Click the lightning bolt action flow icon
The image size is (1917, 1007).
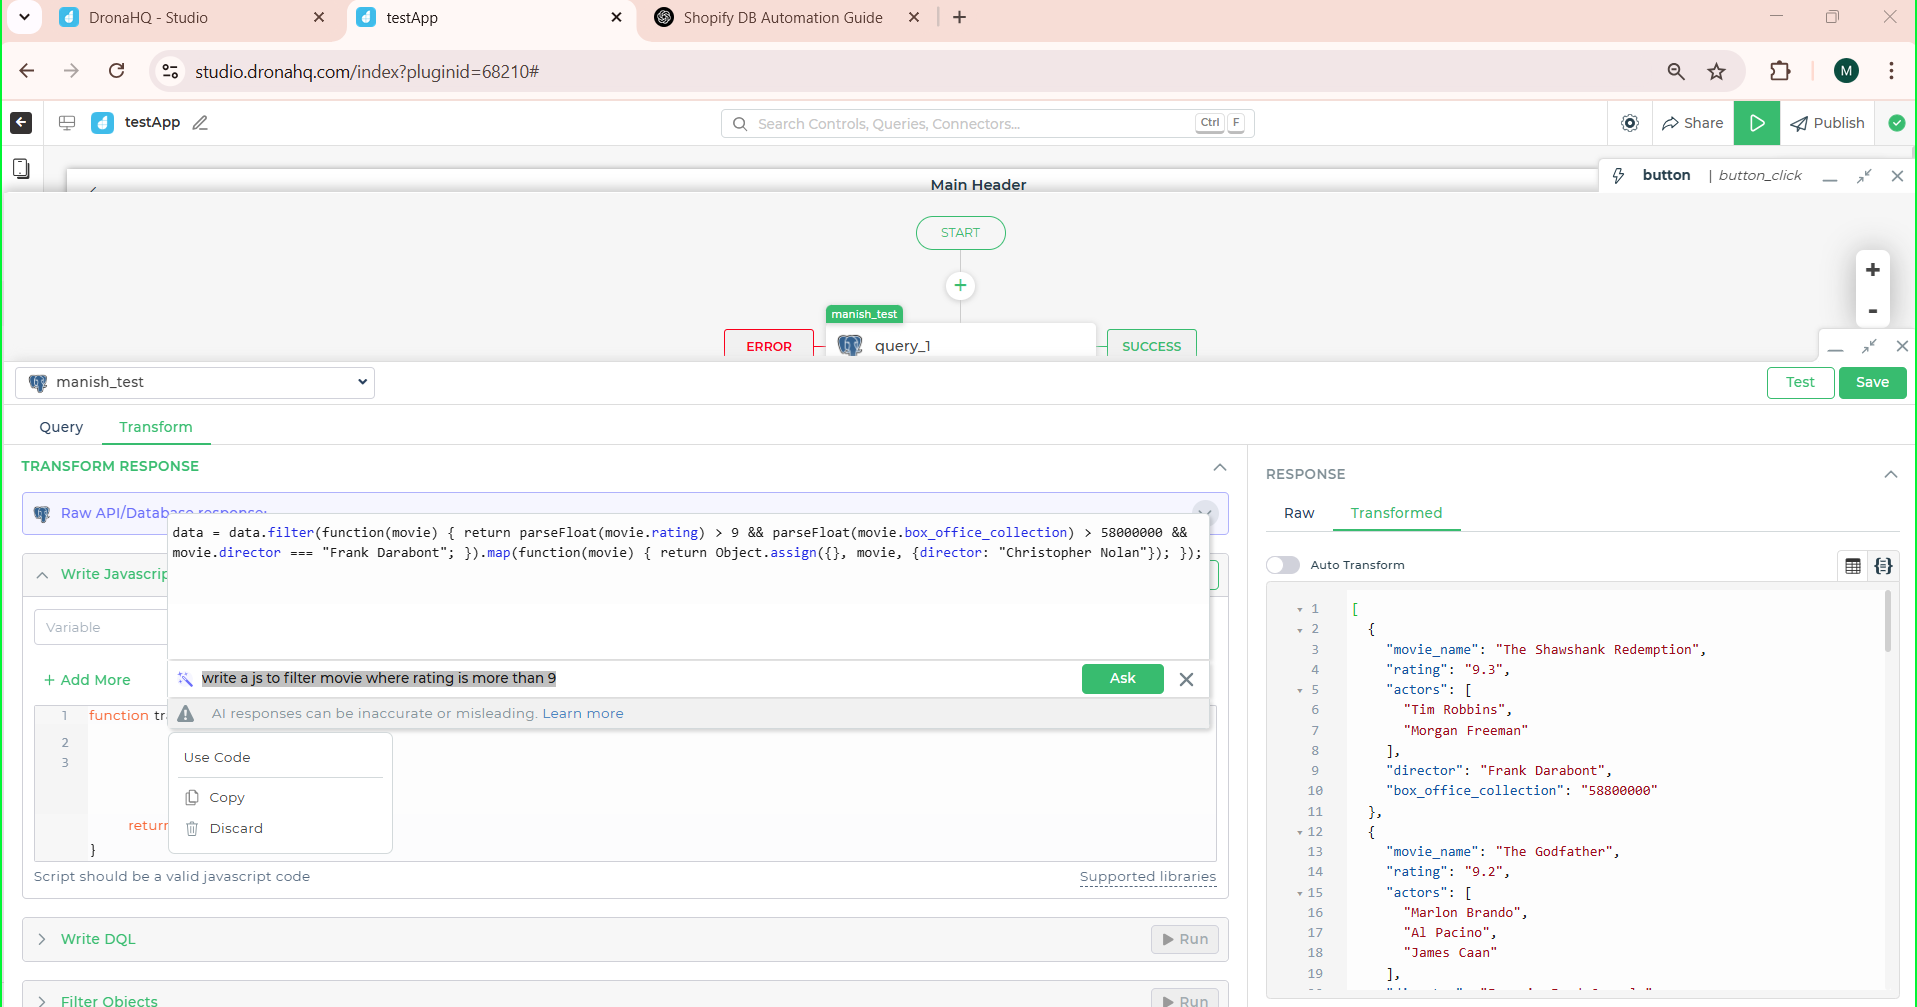click(x=1618, y=176)
